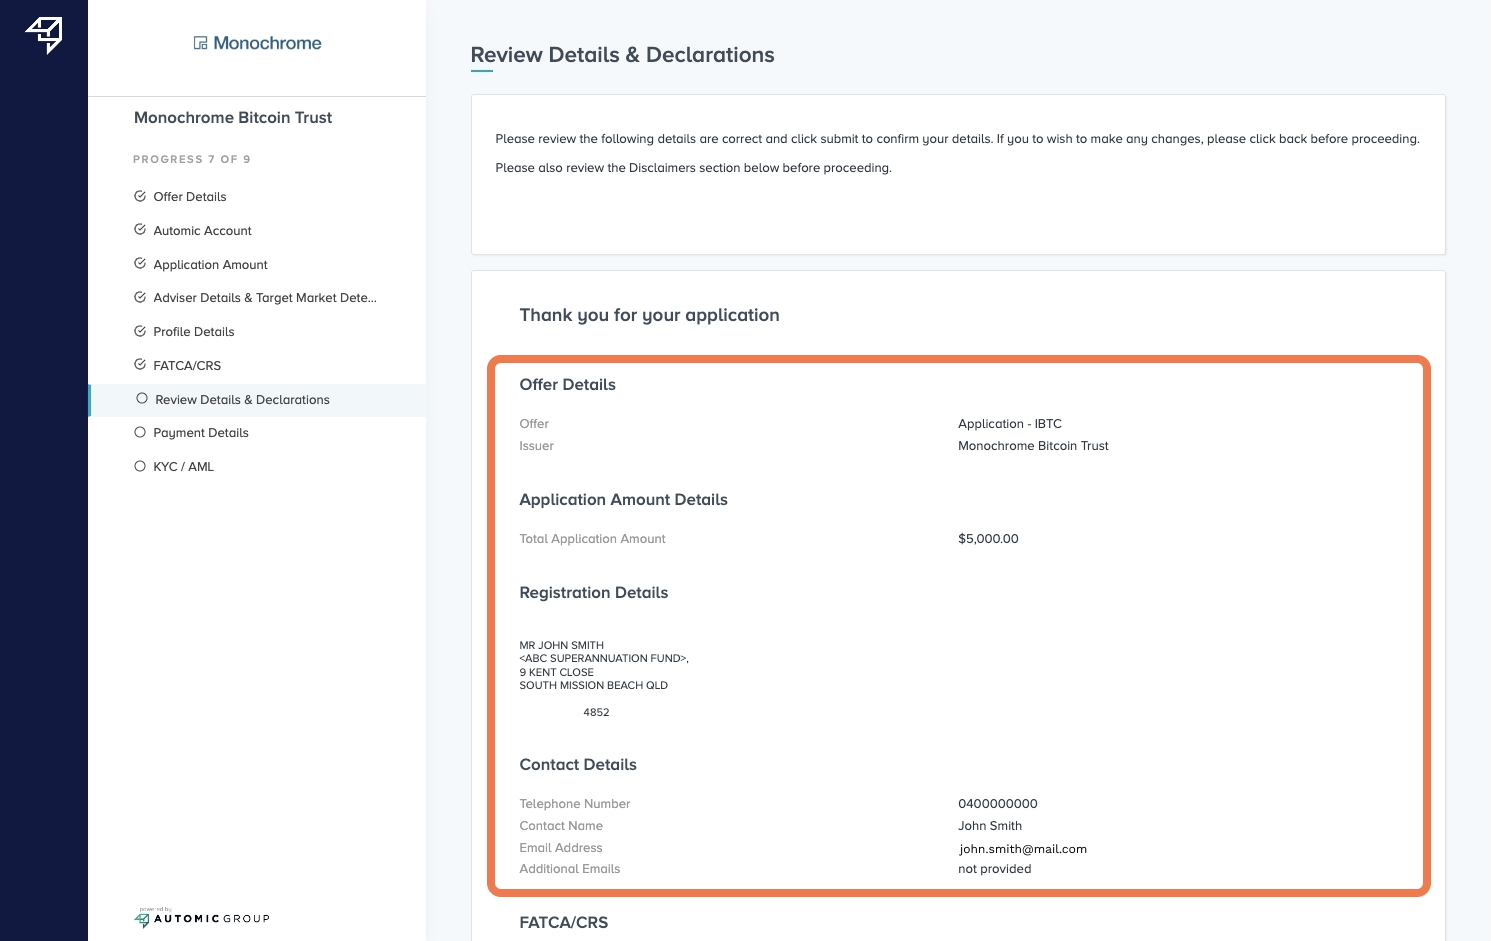Click the Review Details & Declarations page heading
This screenshot has width=1491, height=941.
coord(623,55)
